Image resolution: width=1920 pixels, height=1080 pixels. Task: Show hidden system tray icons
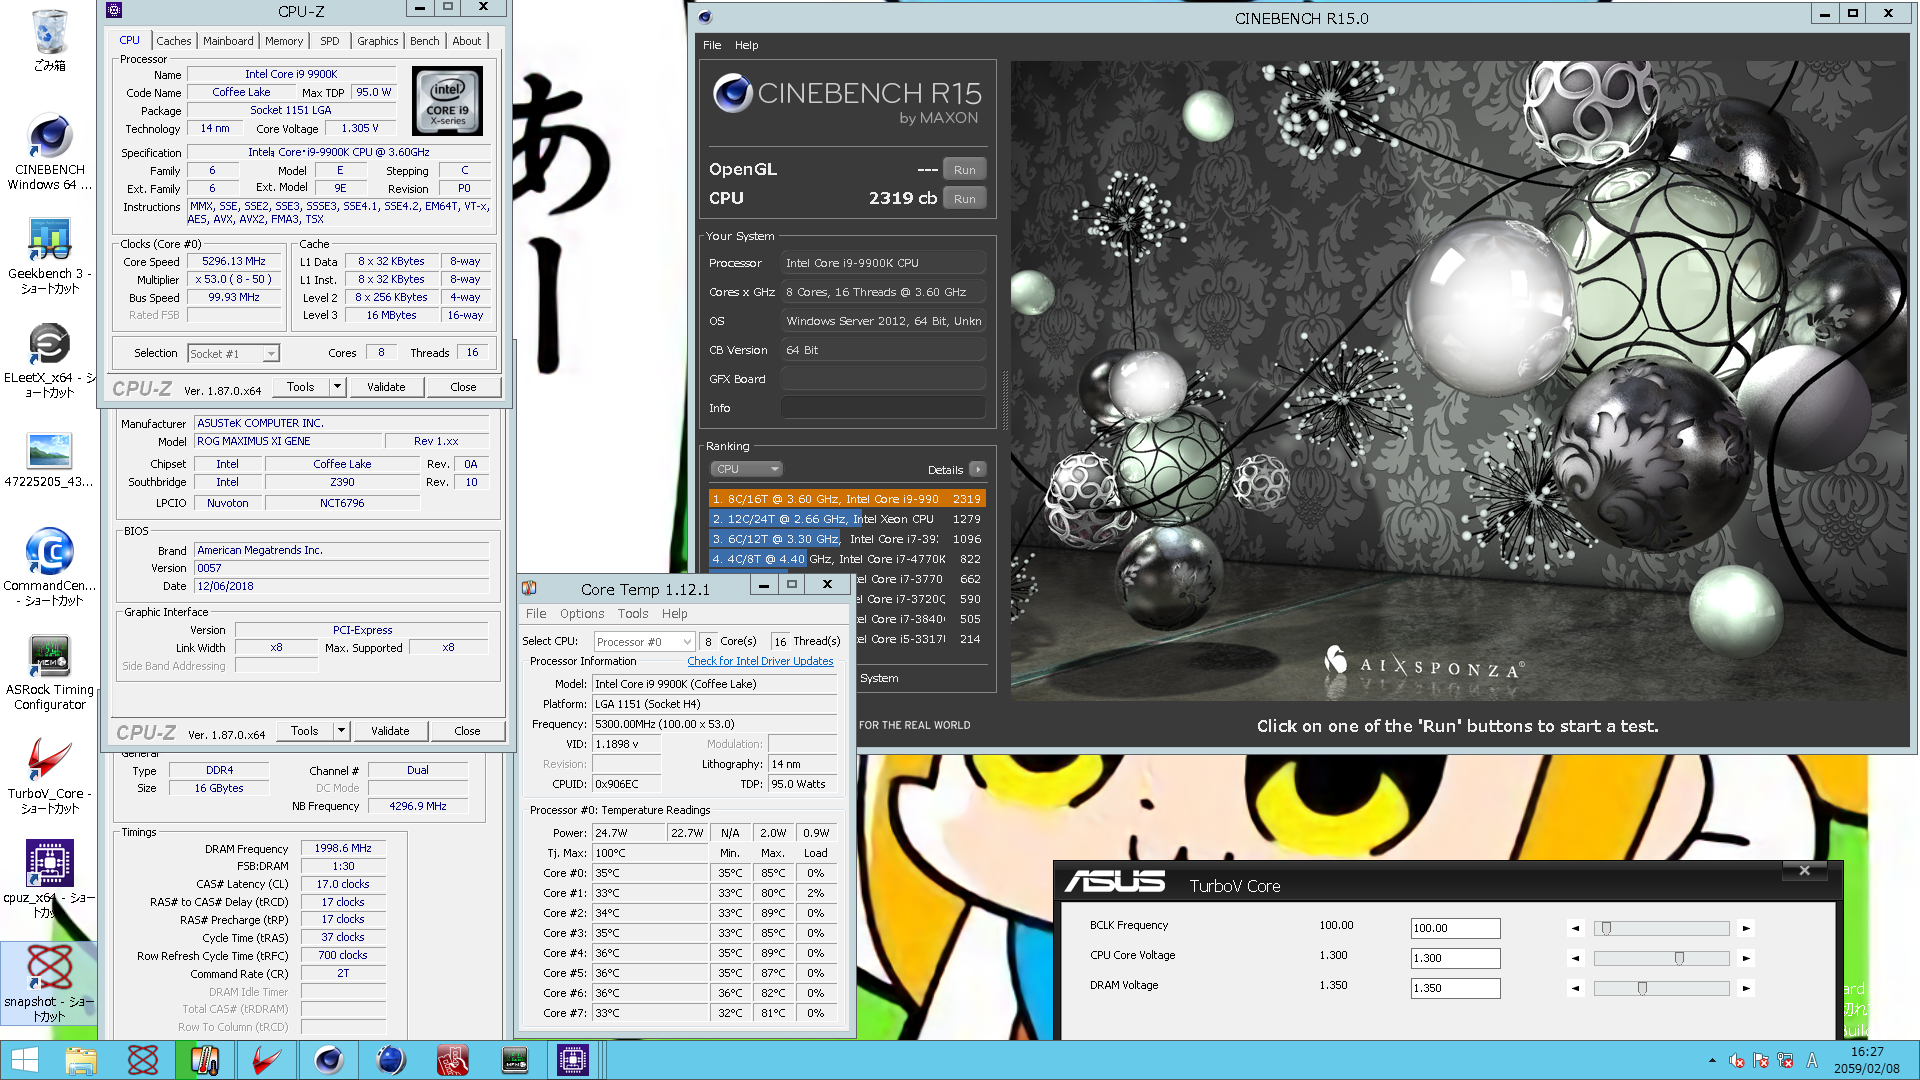[x=1712, y=1060]
